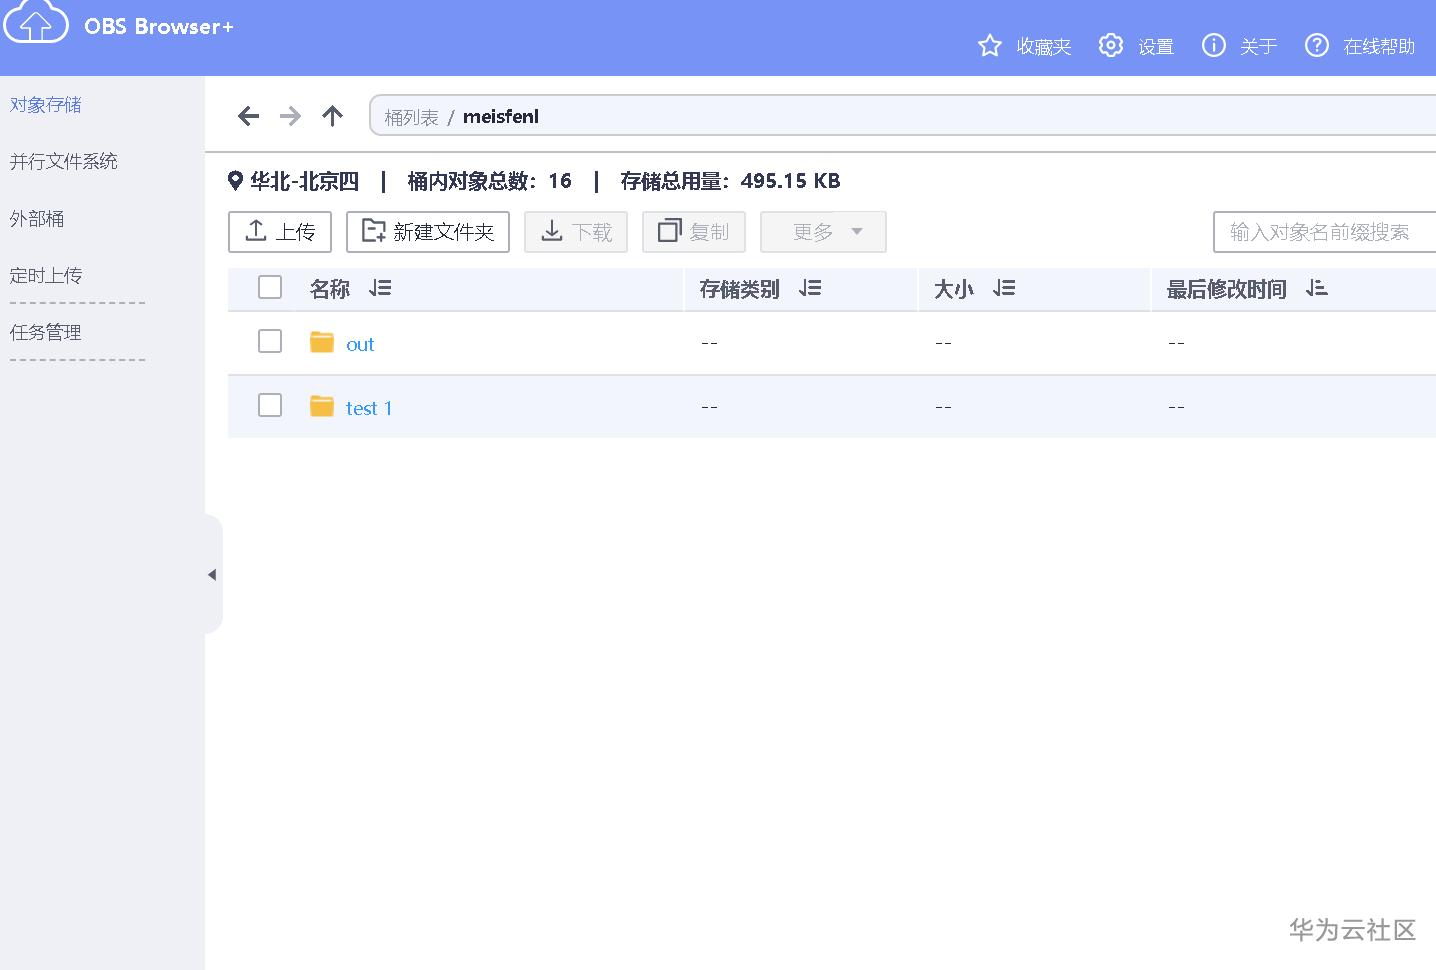
Task: Open the 更多 (More) dropdown
Action: coord(822,231)
